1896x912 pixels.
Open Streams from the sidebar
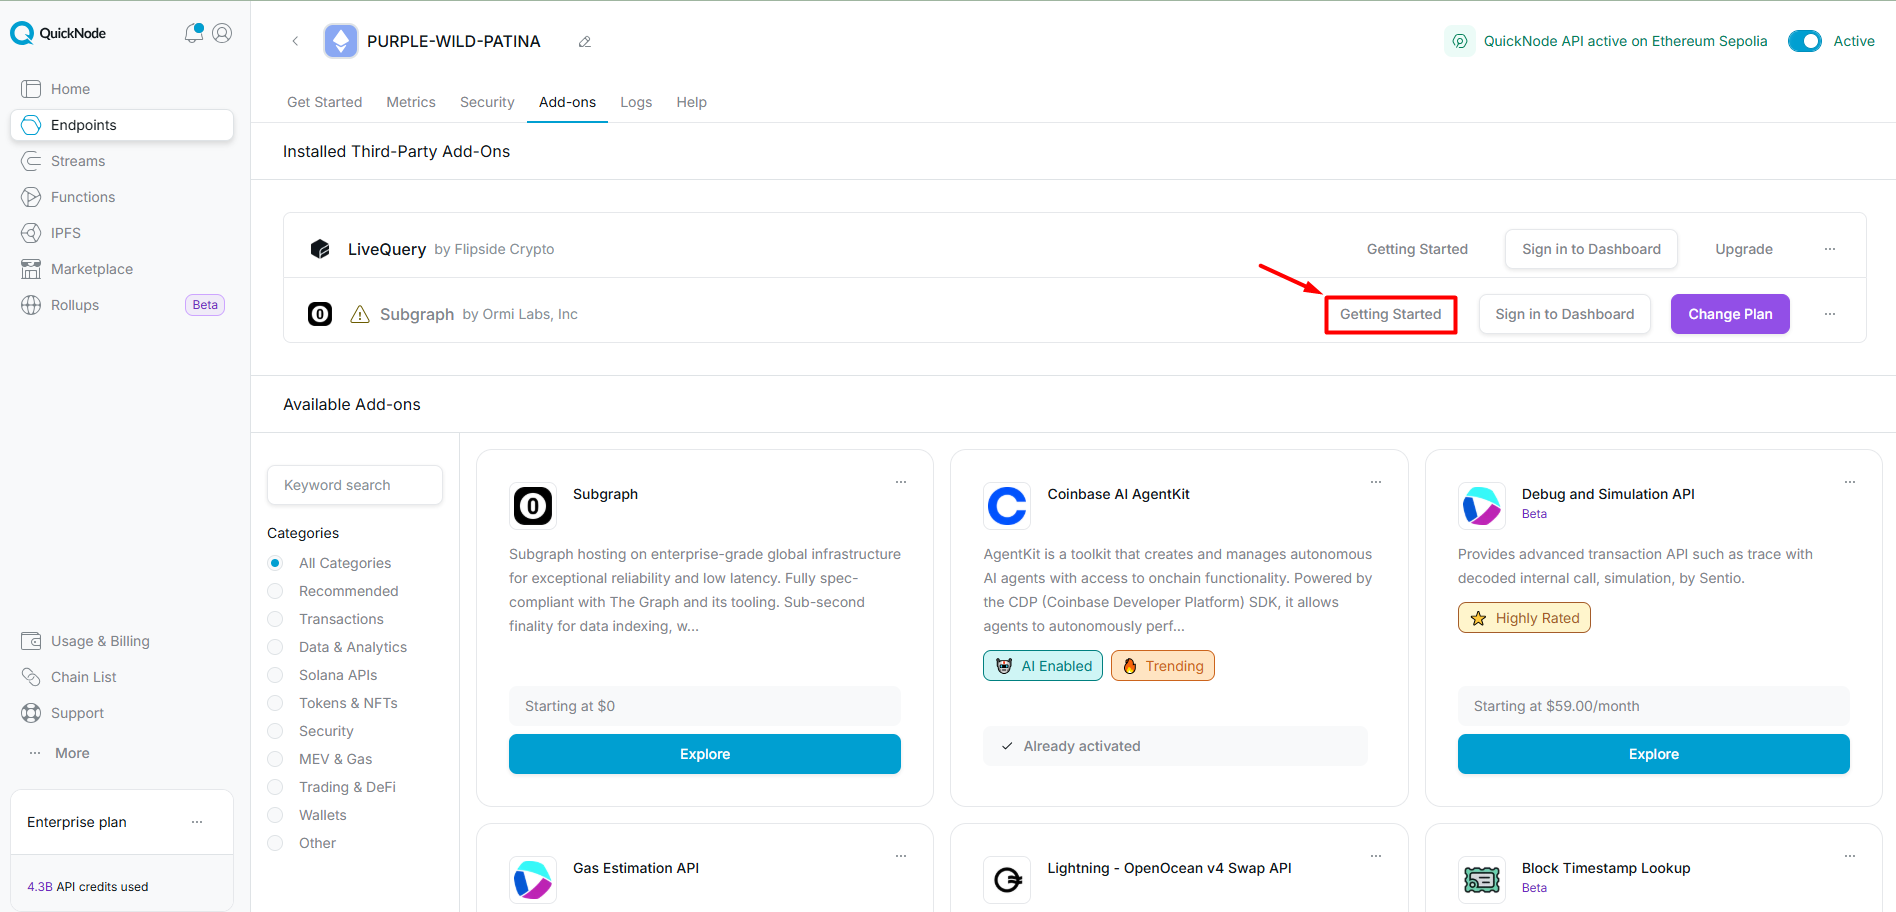coord(78,161)
